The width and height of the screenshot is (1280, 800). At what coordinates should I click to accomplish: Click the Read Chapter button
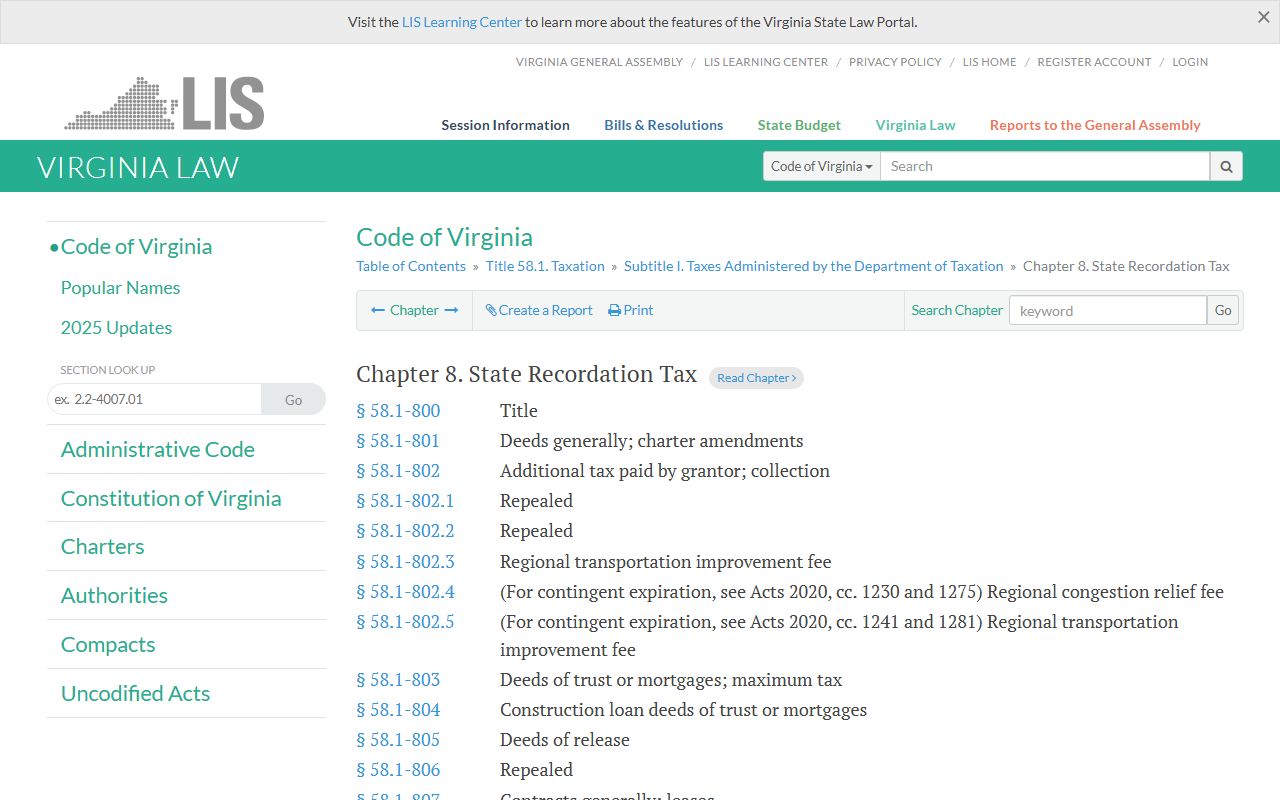[x=756, y=378]
